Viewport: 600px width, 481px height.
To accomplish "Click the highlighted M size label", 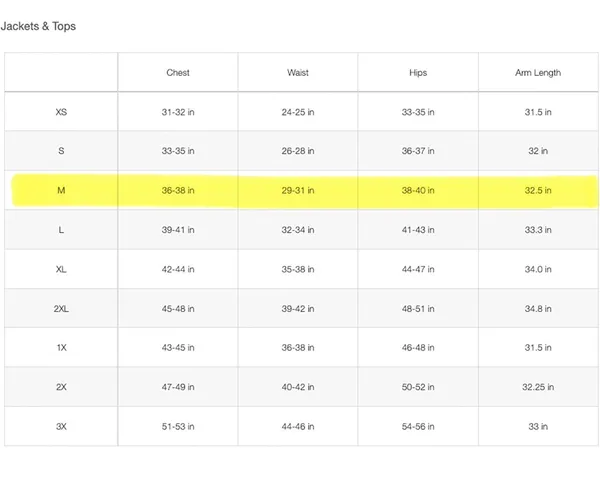I will (x=61, y=191).
